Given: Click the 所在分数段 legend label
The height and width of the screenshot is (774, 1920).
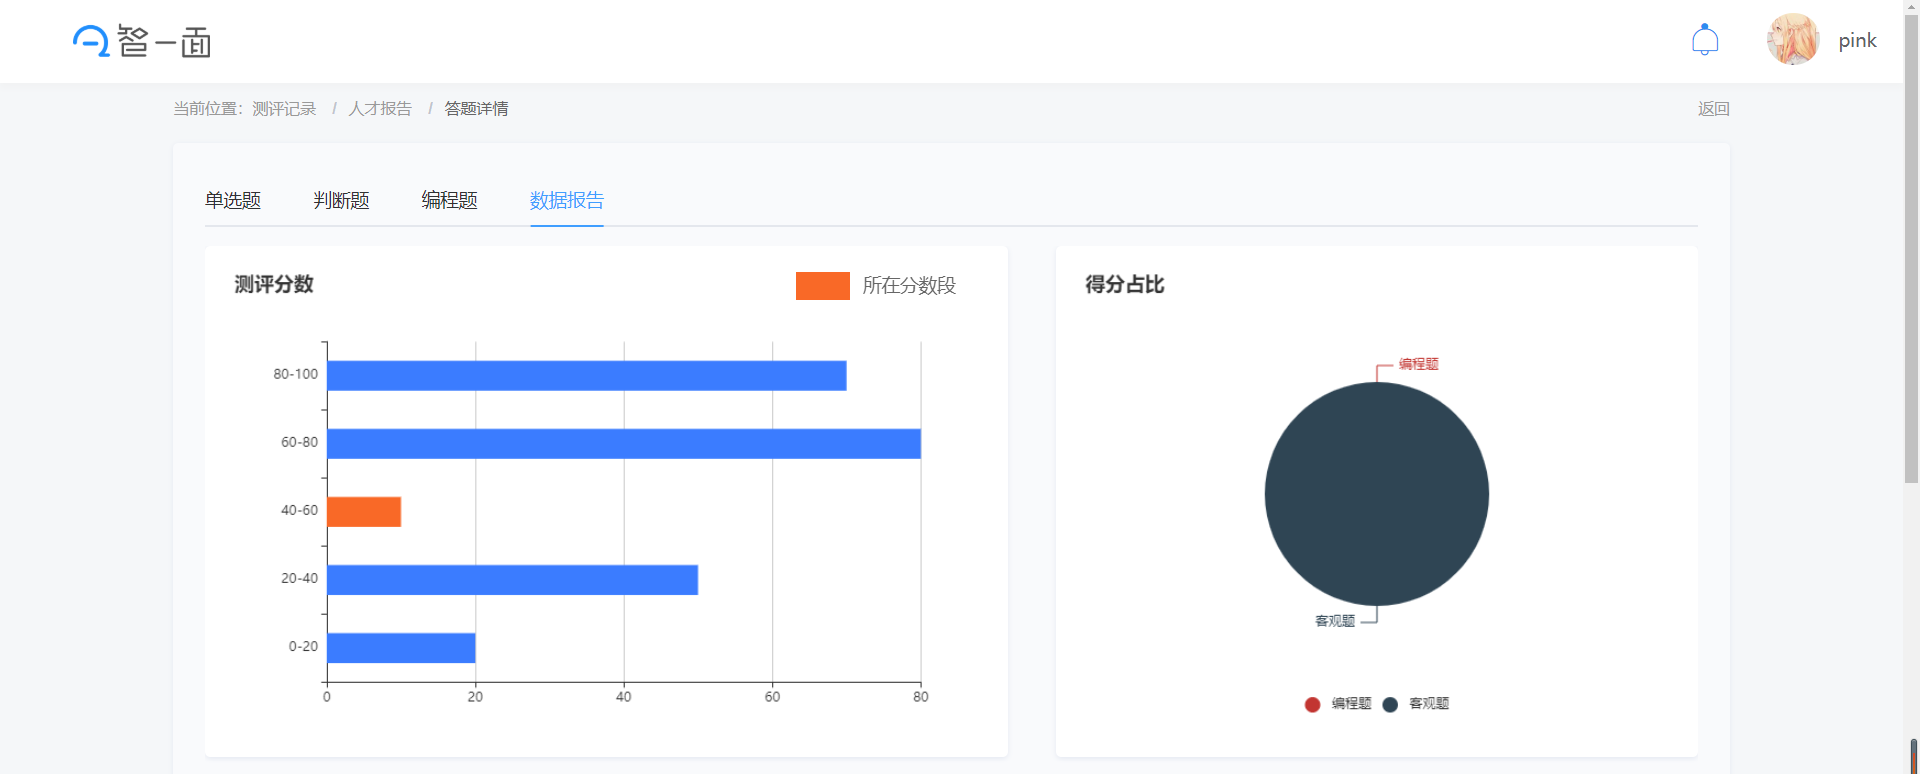Looking at the screenshot, I should coord(909,286).
